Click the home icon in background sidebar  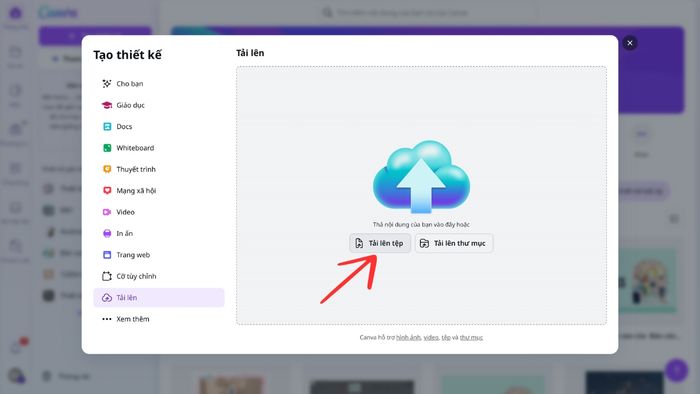pos(16,13)
